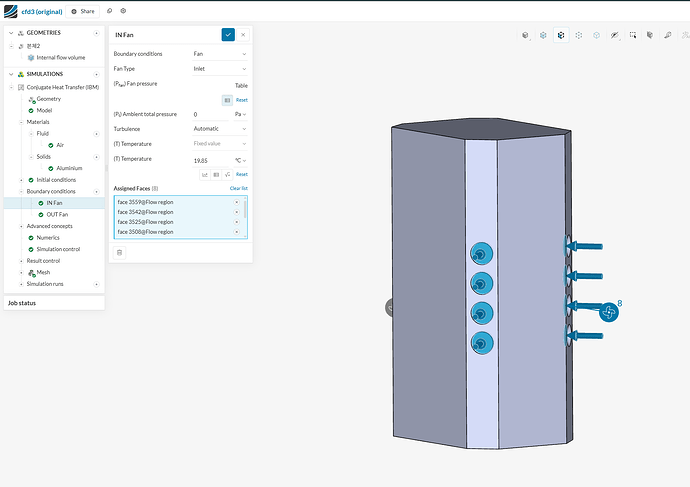This screenshot has height=487, width=690.
Task: Click the fan marker labeled 8 in viewer
Action: pyautogui.click(x=609, y=312)
